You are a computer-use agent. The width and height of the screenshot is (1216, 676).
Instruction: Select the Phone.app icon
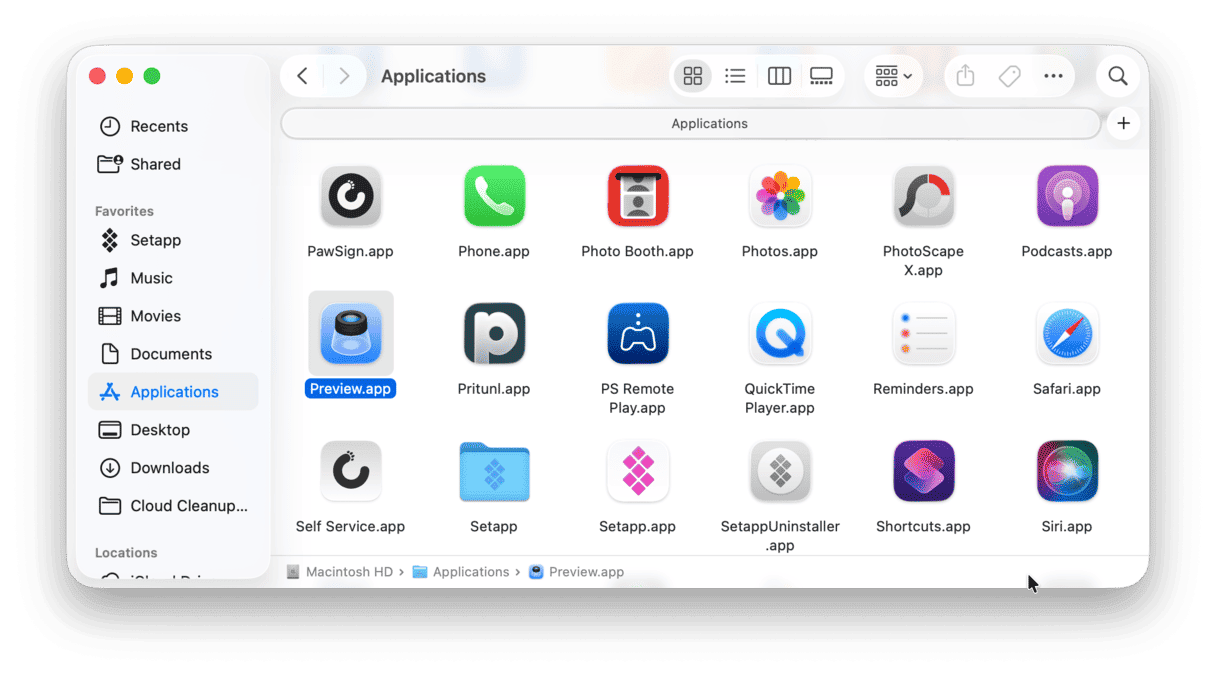tap(494, 197)
